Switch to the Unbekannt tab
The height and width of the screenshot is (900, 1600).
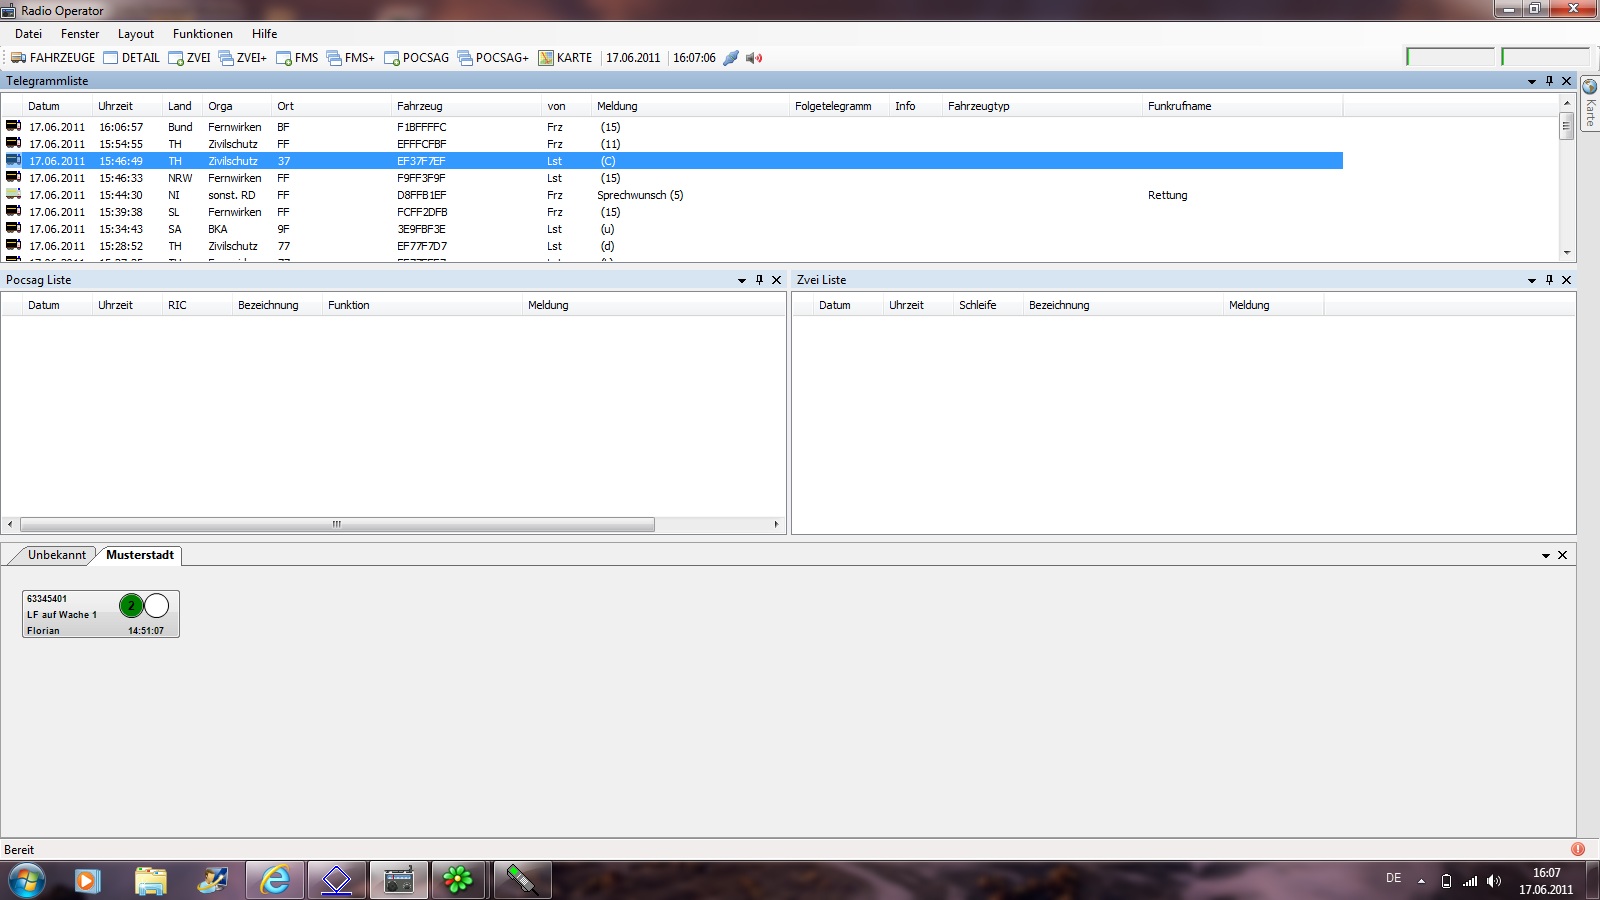coord(56,555)
